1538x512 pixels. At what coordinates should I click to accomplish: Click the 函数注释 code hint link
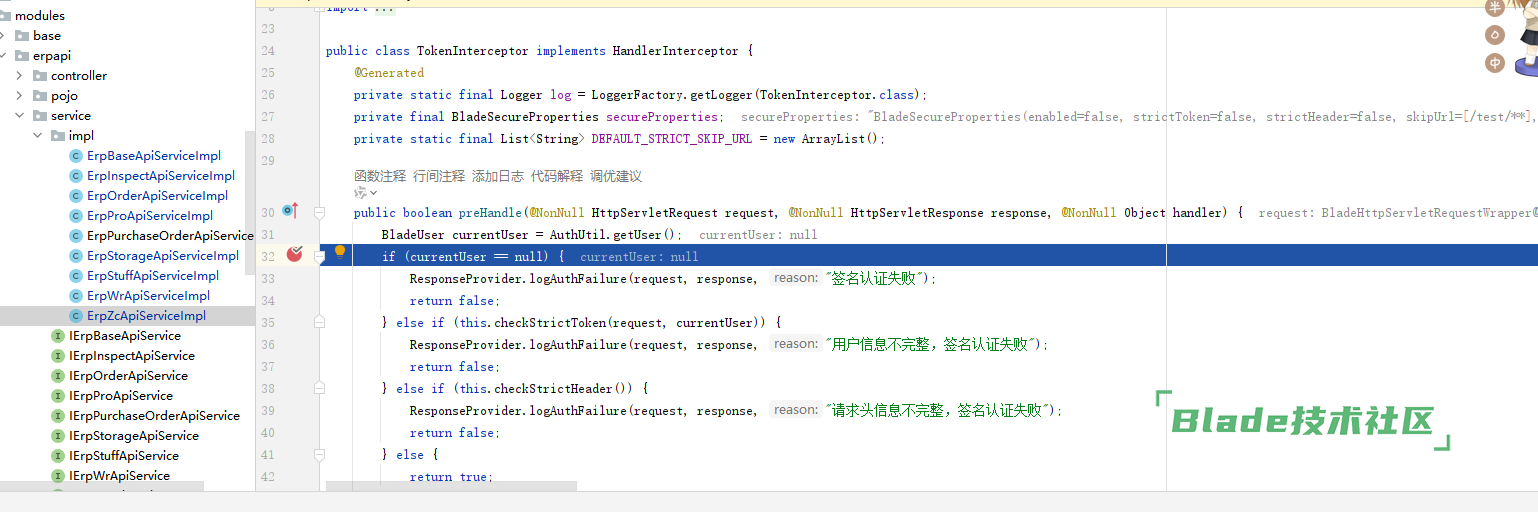(x=380, y=176)
